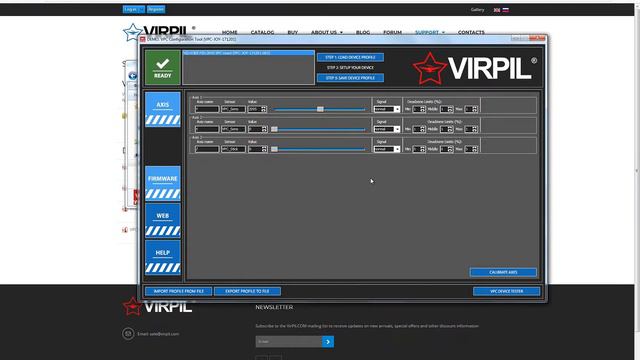Submit newsletter email with the arrow button
The height and width of the screenshot is (360, 640).
coord(328,342)
